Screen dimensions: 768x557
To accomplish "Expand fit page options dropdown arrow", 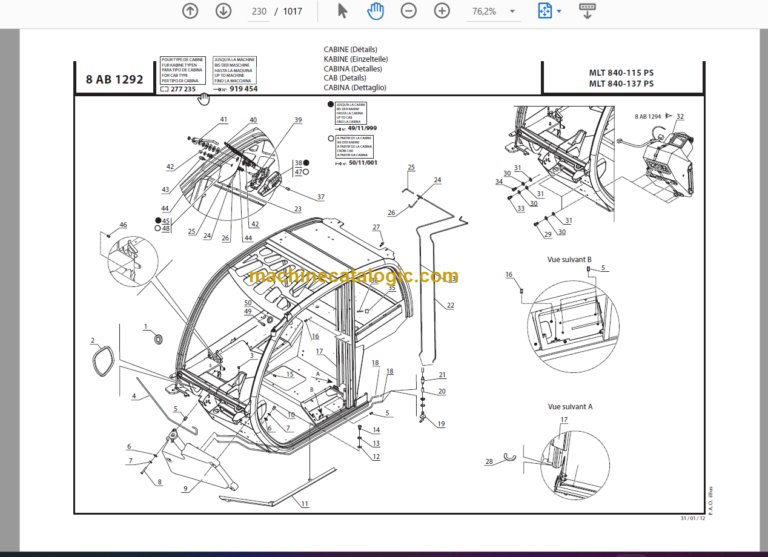I will coord(559,11).
